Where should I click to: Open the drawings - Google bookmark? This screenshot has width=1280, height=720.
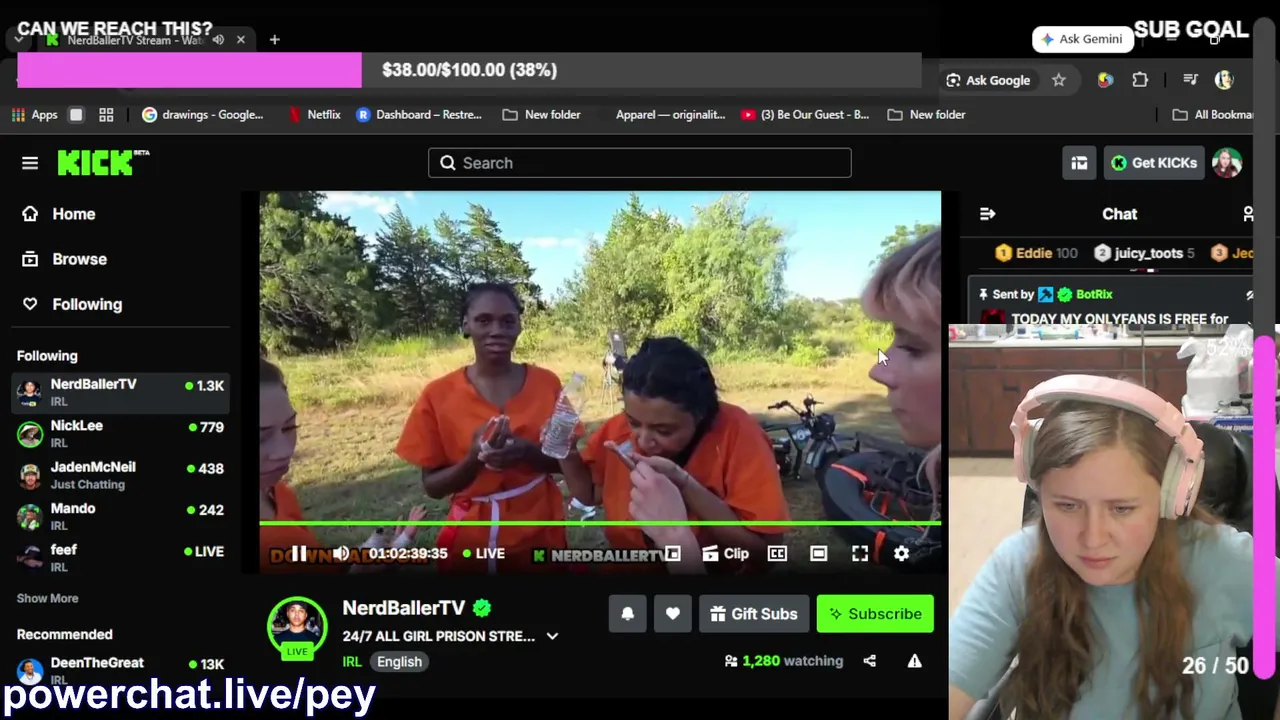pyautogui.click(x=203, y=115)
